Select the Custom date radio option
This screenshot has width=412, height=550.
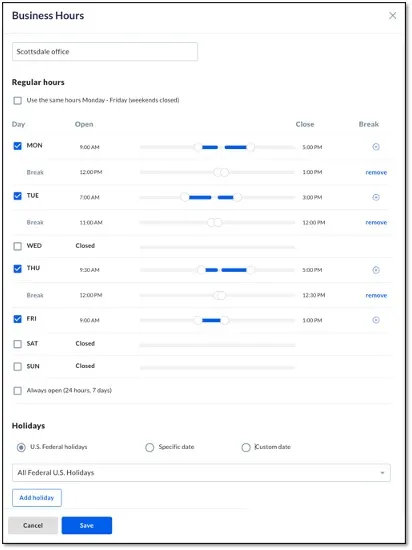click(246, 447)
